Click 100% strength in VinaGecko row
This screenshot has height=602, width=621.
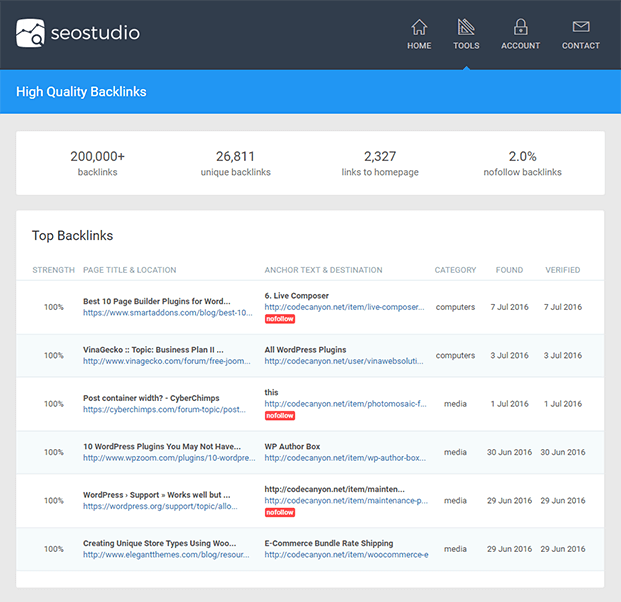tap(53, 355)
